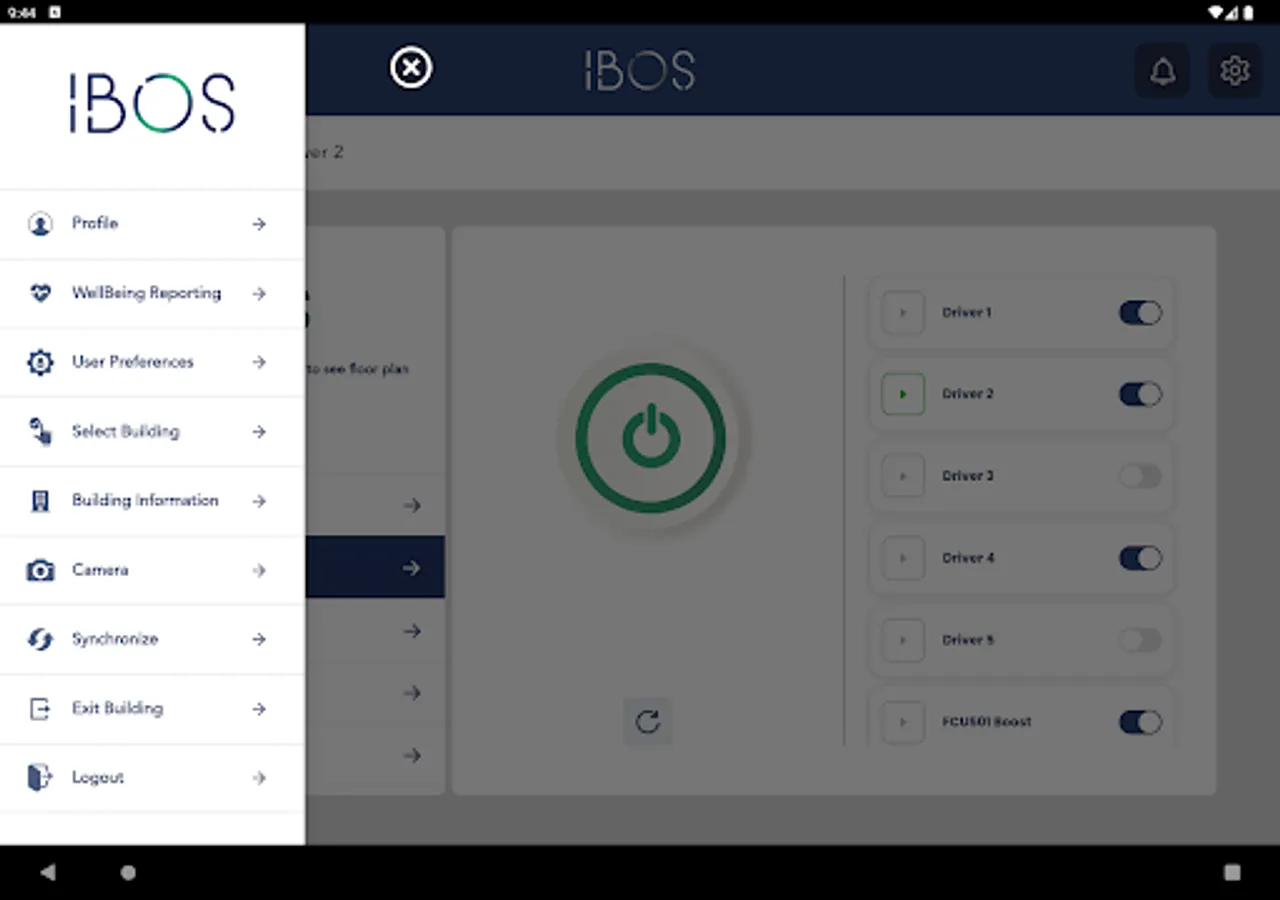Viewport: 1280px width, 900px height.
Task: Toggle Driver 3 switch
Action: [x=1140, y=476]
